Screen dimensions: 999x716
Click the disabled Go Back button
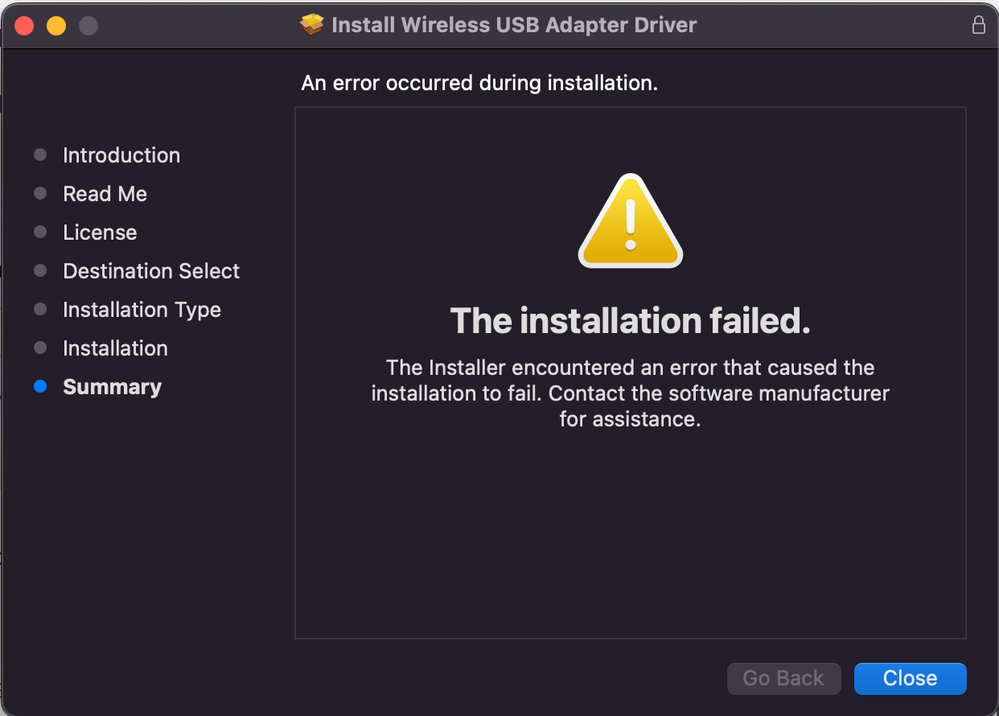(x=783, y=678)
